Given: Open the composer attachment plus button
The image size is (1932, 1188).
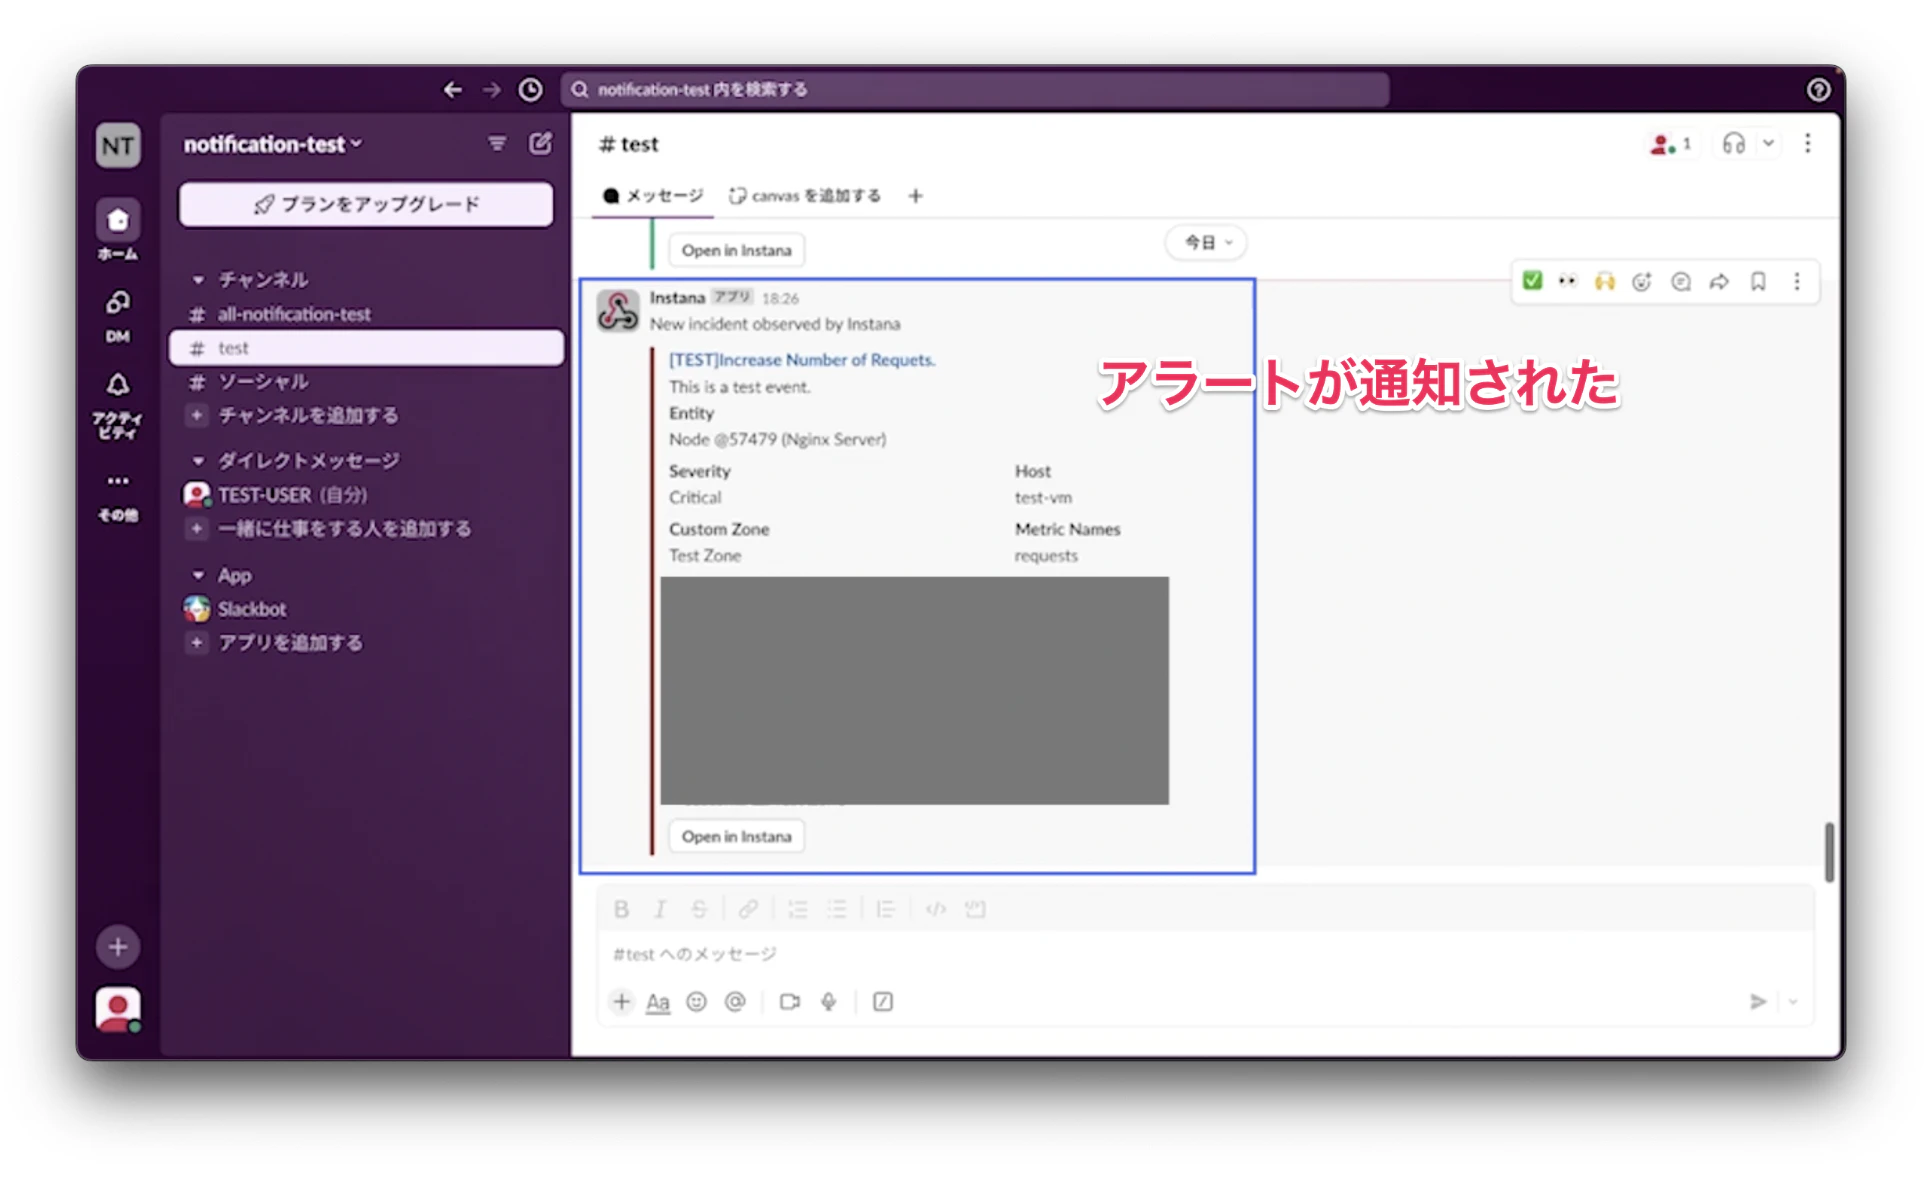Looking at the screenshot, I should (621, 1002).
